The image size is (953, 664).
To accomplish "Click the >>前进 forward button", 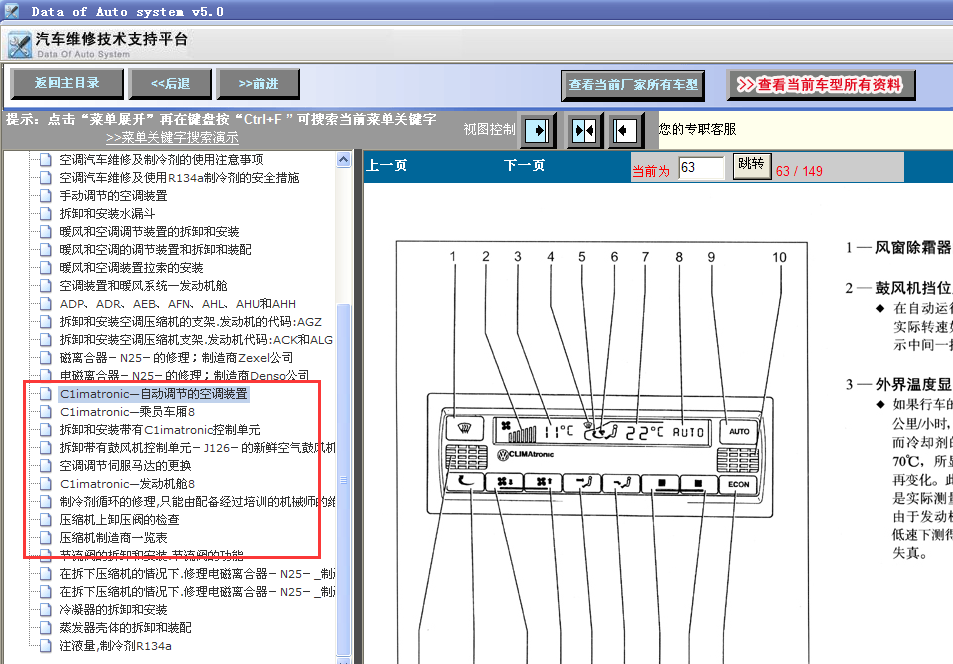I will point(258,83).
